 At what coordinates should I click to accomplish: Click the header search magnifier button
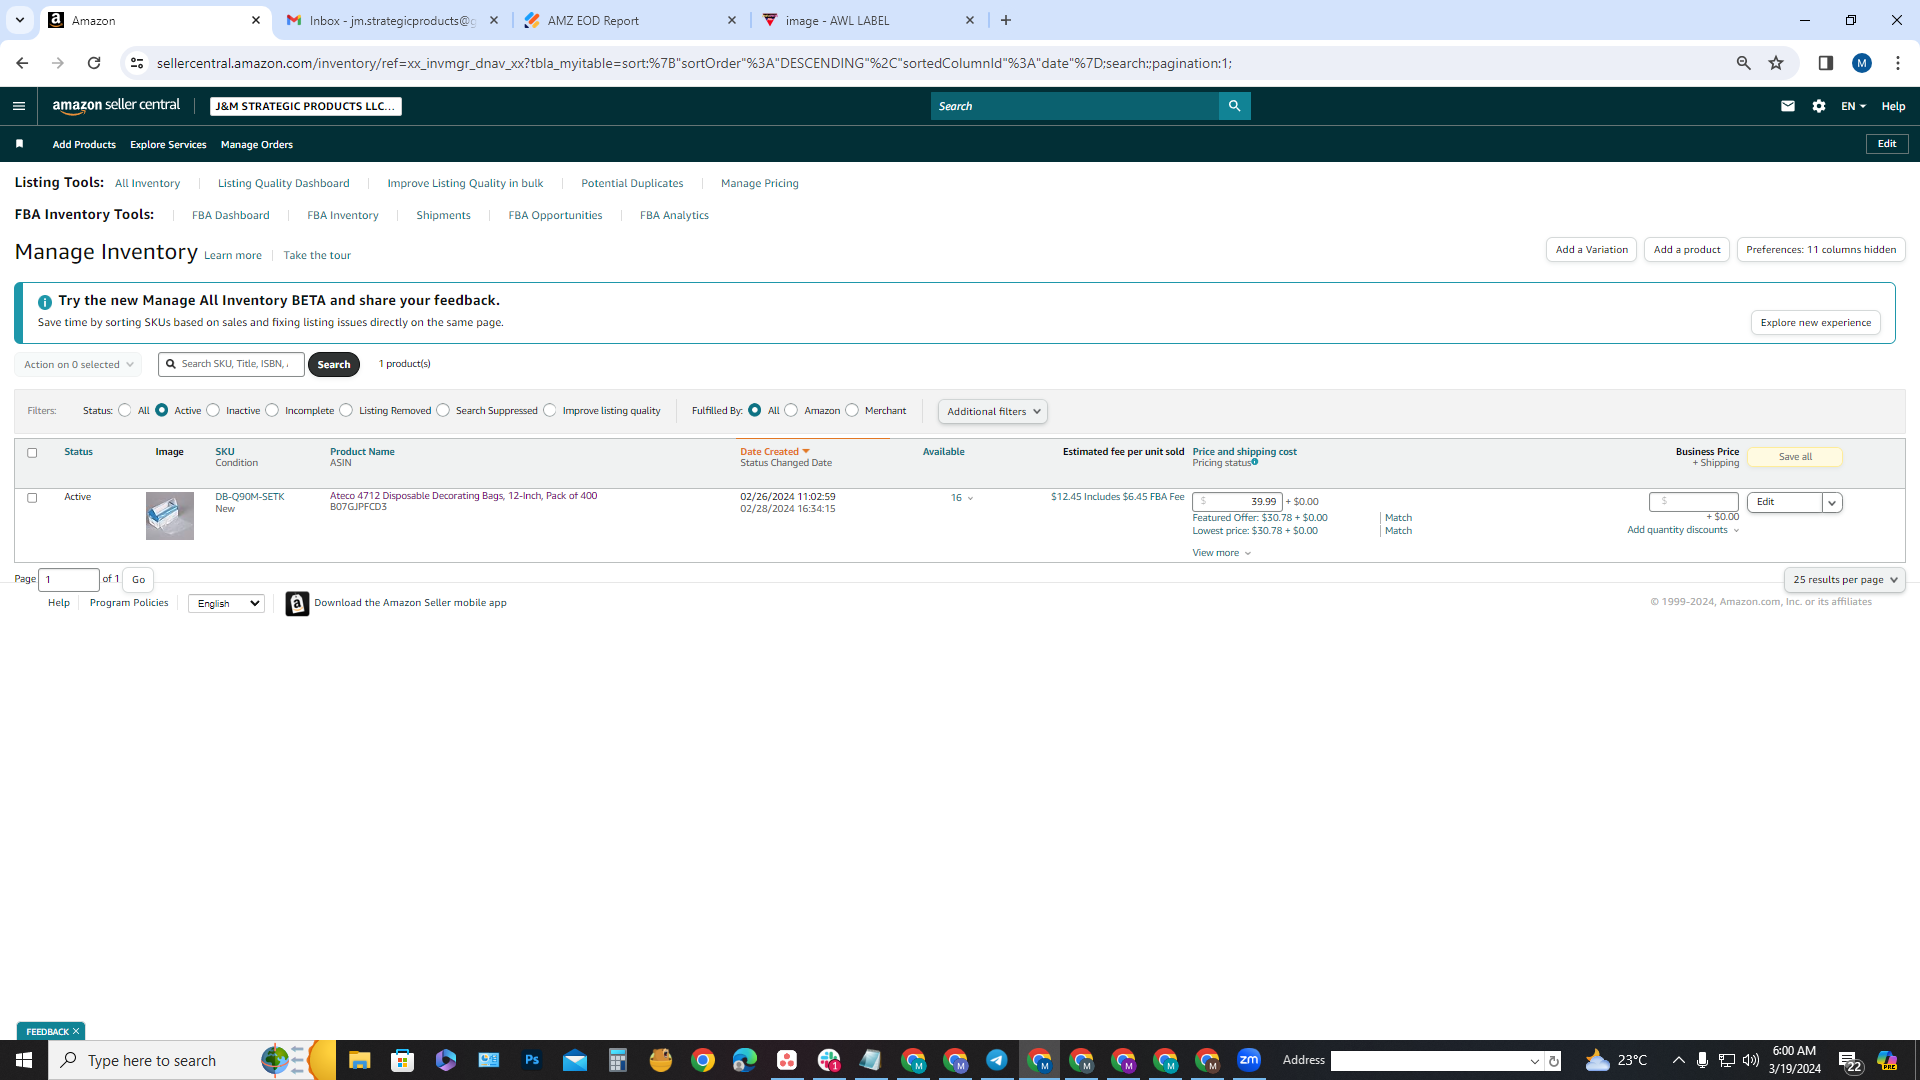pos(1234,106)
